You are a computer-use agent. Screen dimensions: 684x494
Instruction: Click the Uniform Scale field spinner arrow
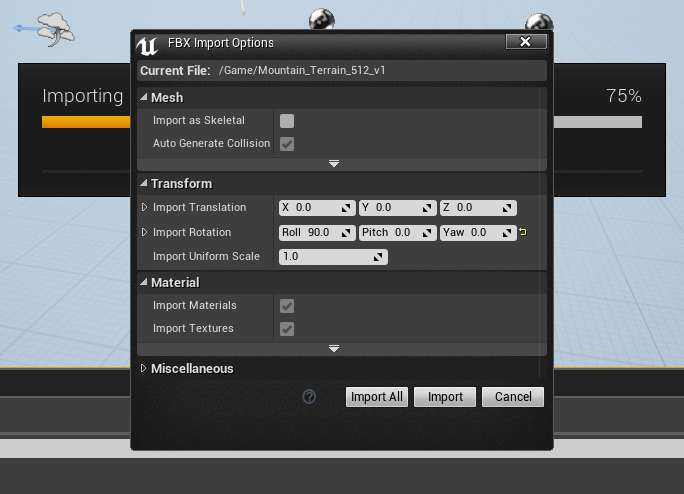(378, 257)
